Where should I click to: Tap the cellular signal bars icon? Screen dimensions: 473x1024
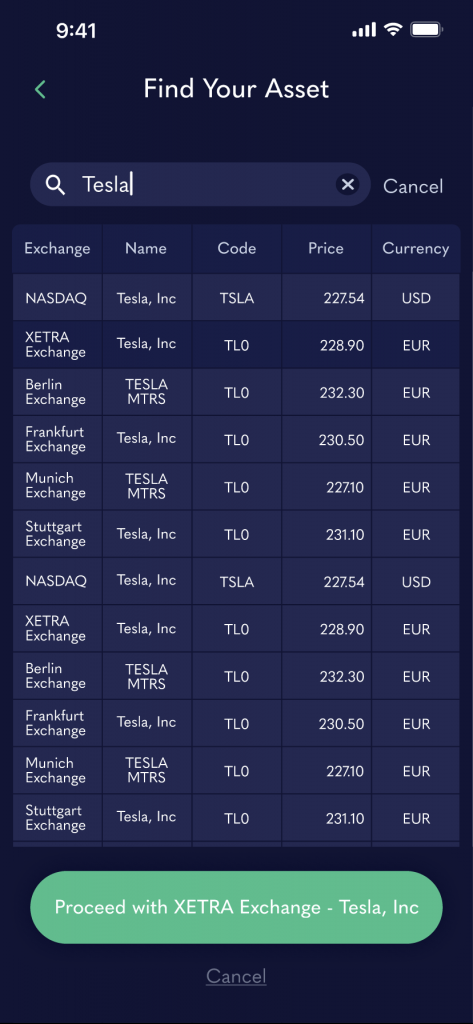tap(364, 29)
